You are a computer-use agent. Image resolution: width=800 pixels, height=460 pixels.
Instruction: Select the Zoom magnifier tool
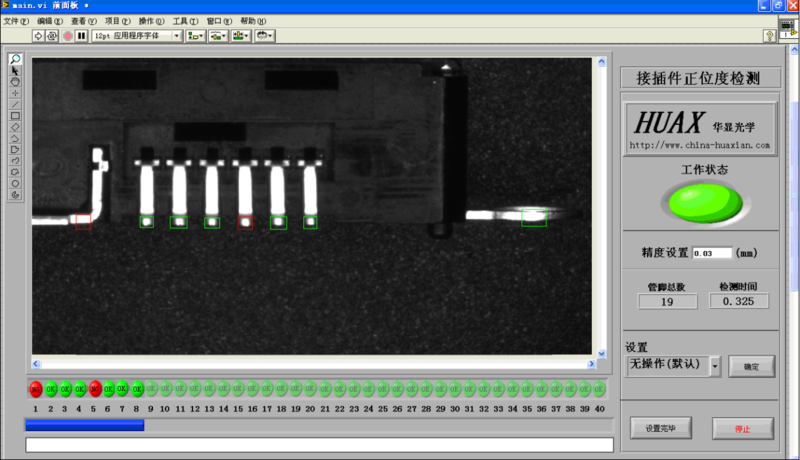click(15, 60)
